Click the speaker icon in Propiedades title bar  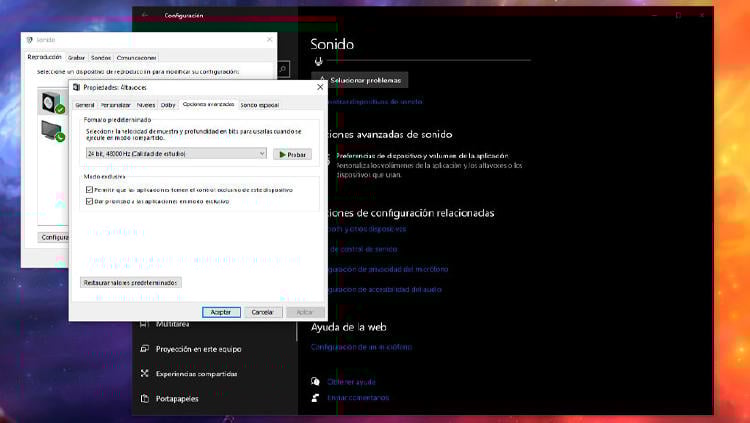pyautogui.click(x=76, y=88)
